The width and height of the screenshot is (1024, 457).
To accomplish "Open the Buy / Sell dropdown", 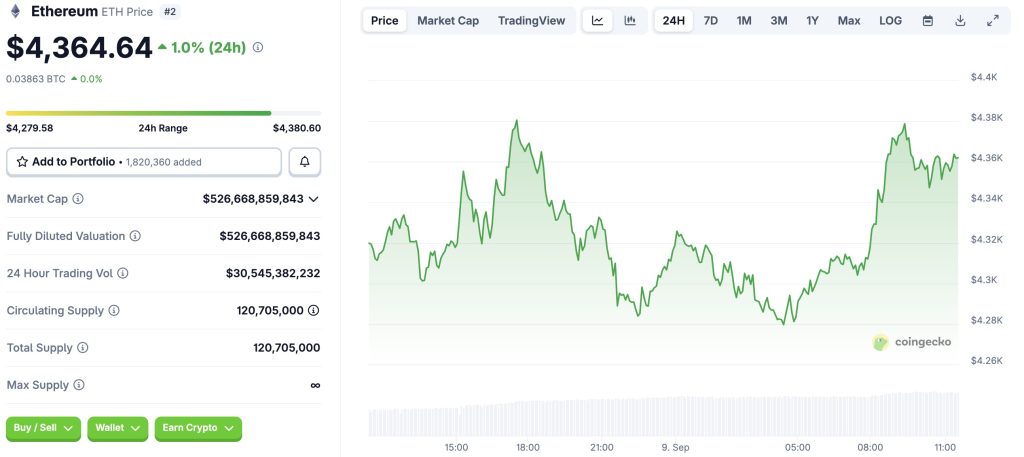I will [43, 428].
